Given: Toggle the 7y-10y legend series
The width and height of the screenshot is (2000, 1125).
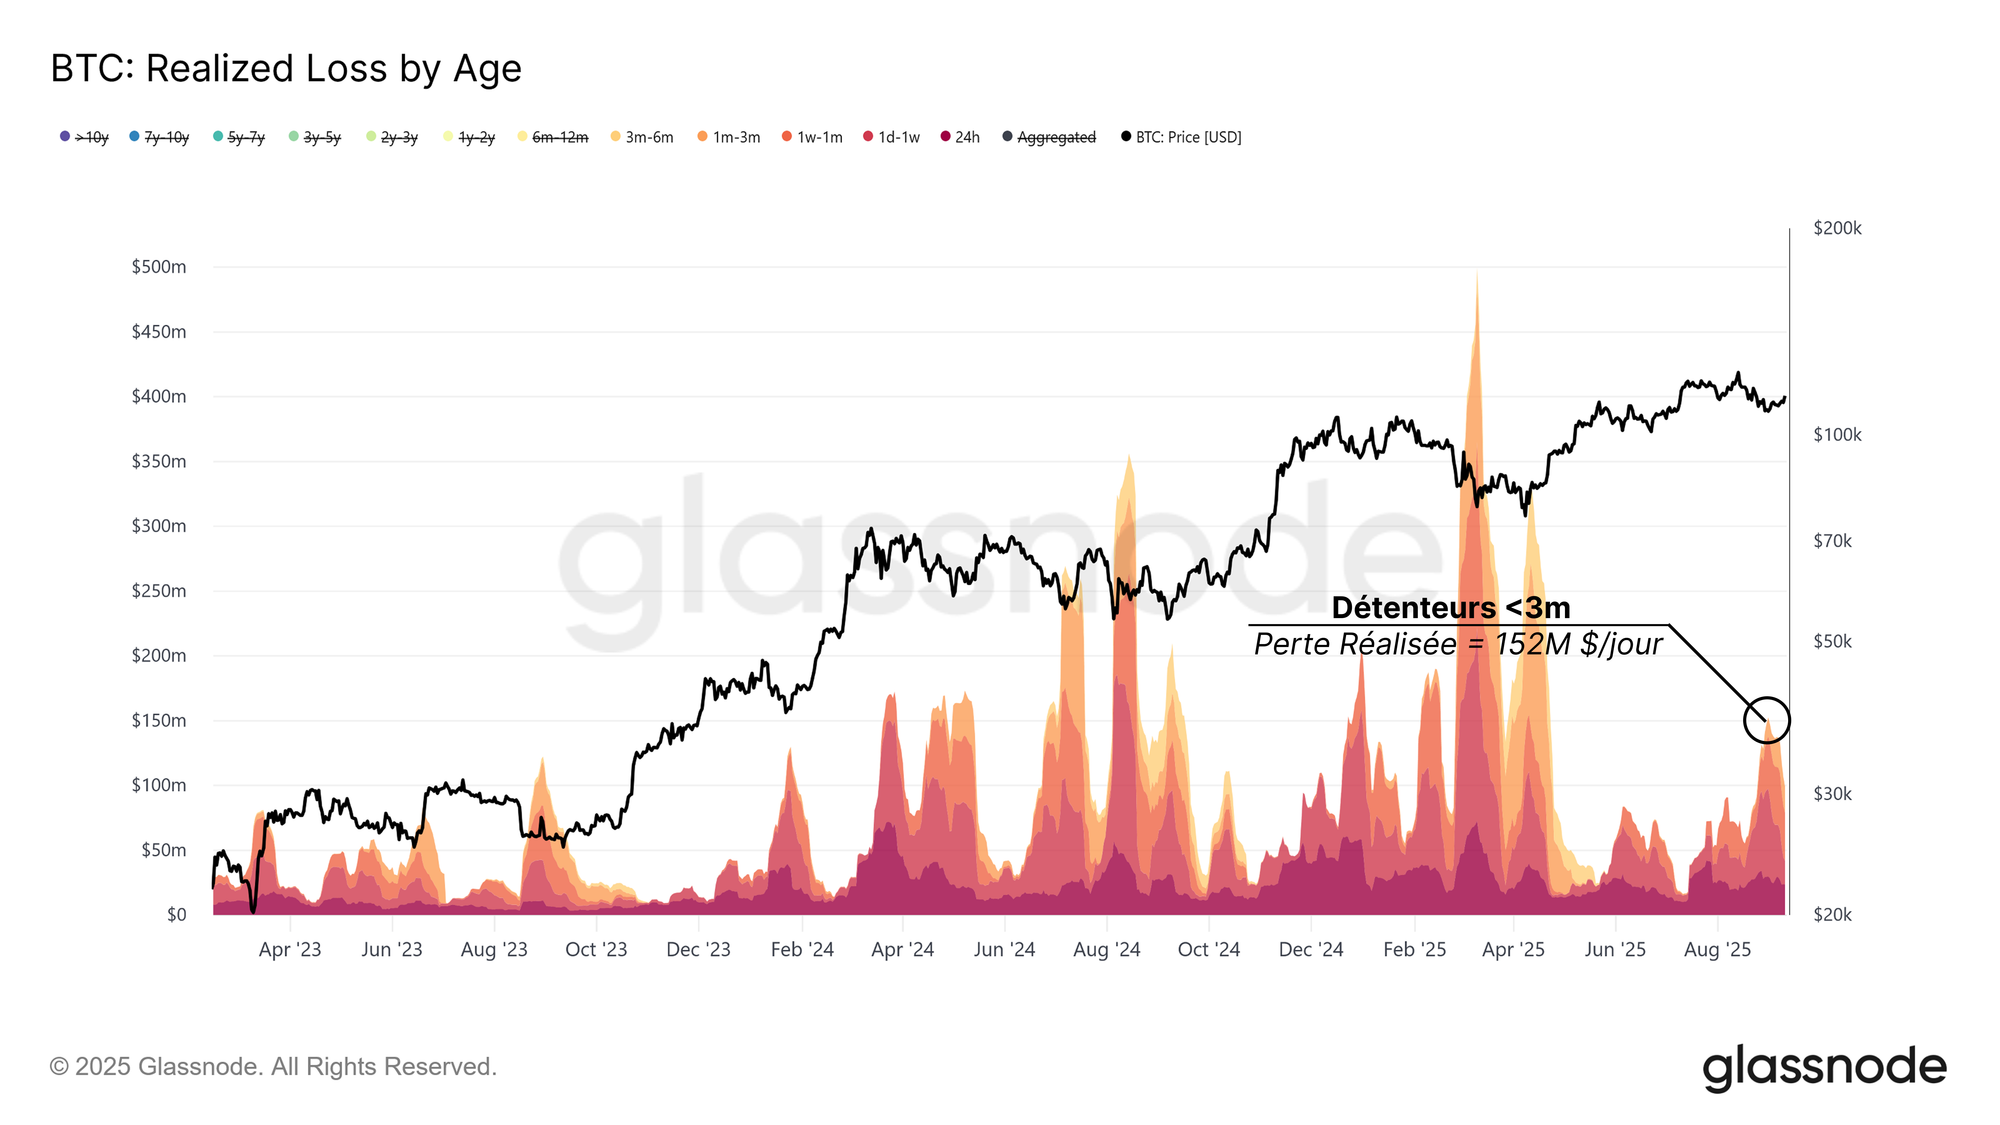Looking at the screenshot, I should [159, 137].
